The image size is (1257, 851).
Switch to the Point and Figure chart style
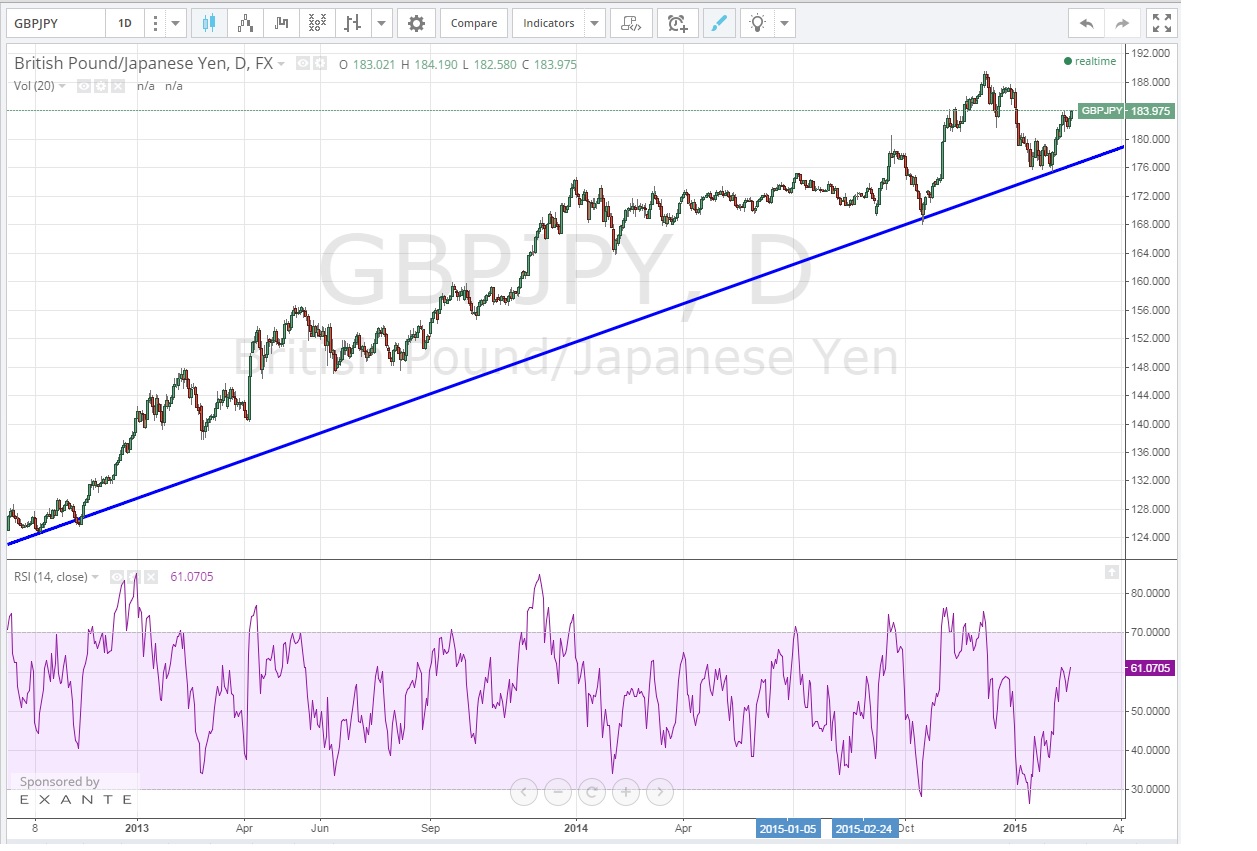click(317, 23)
